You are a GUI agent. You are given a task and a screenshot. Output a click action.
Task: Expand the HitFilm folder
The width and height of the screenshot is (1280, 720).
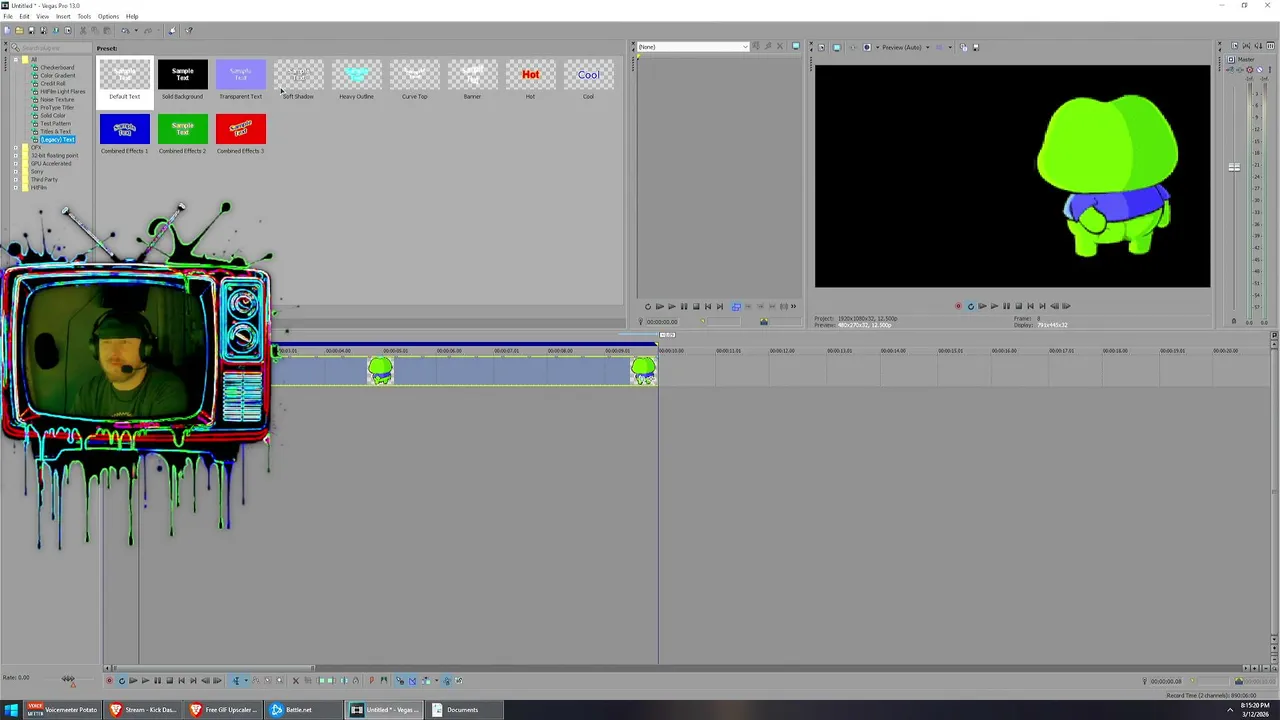[15, 188]
